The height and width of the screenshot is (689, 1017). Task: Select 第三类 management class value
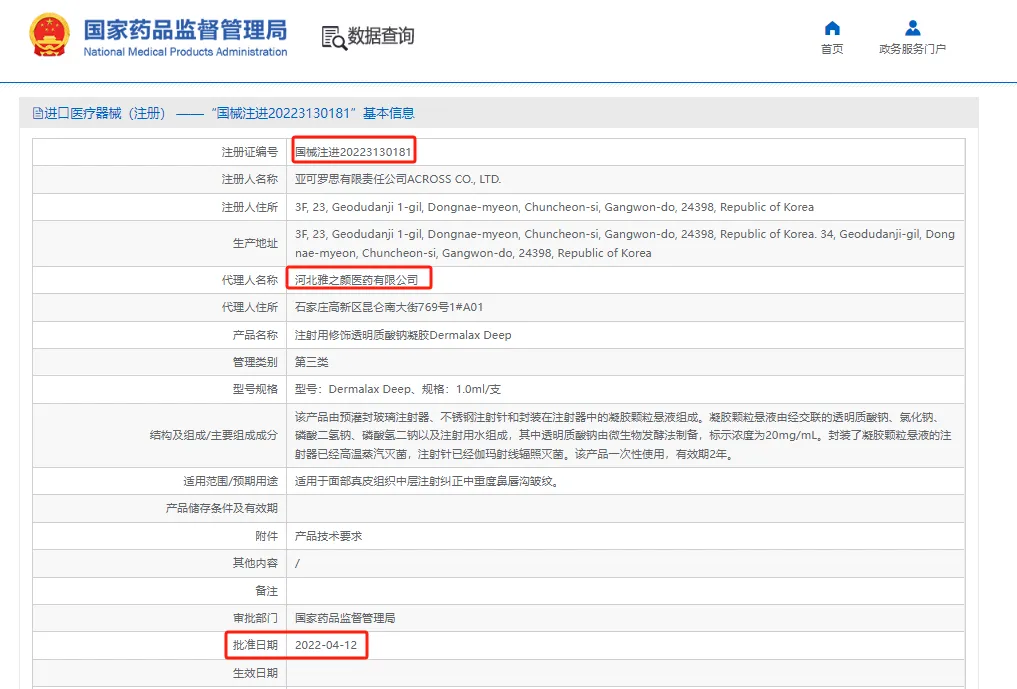tap(311, 362)
